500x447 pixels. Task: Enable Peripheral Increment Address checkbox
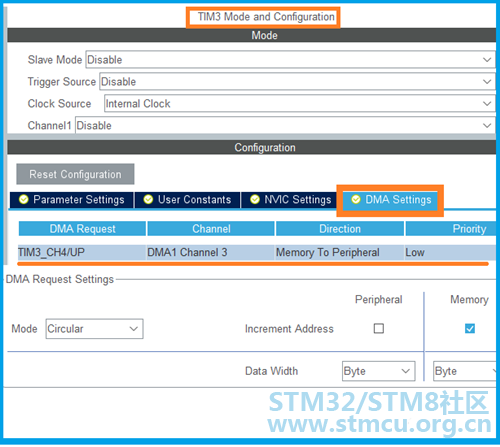[379, 329]
